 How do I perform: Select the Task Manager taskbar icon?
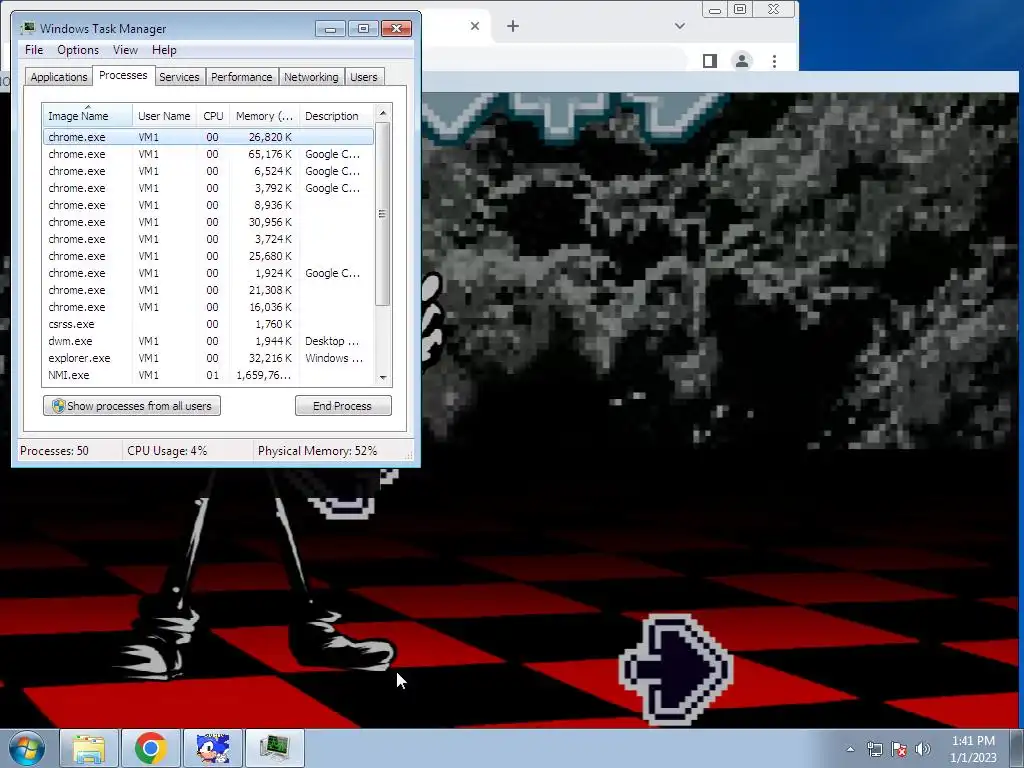coord(275,748)
